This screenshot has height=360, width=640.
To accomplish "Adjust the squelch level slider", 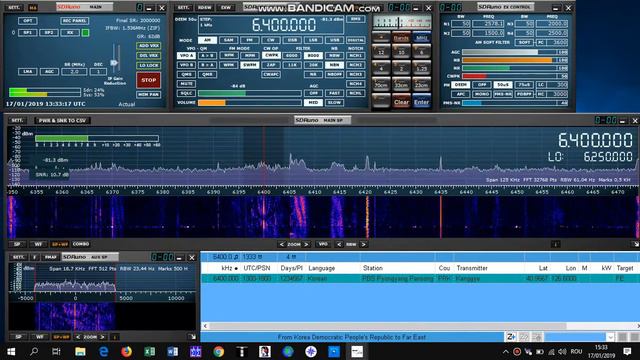I will point(250,93).
